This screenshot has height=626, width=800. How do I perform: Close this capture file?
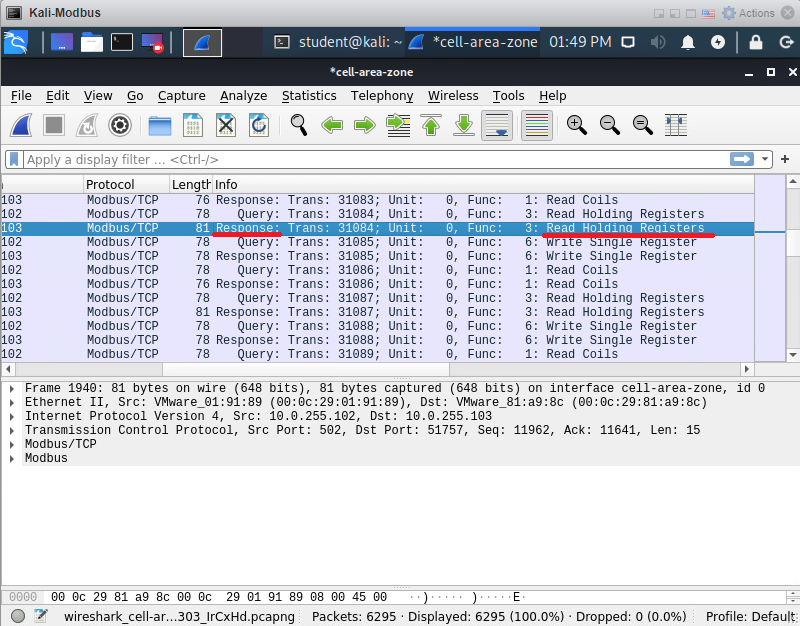tap(226, 125)
